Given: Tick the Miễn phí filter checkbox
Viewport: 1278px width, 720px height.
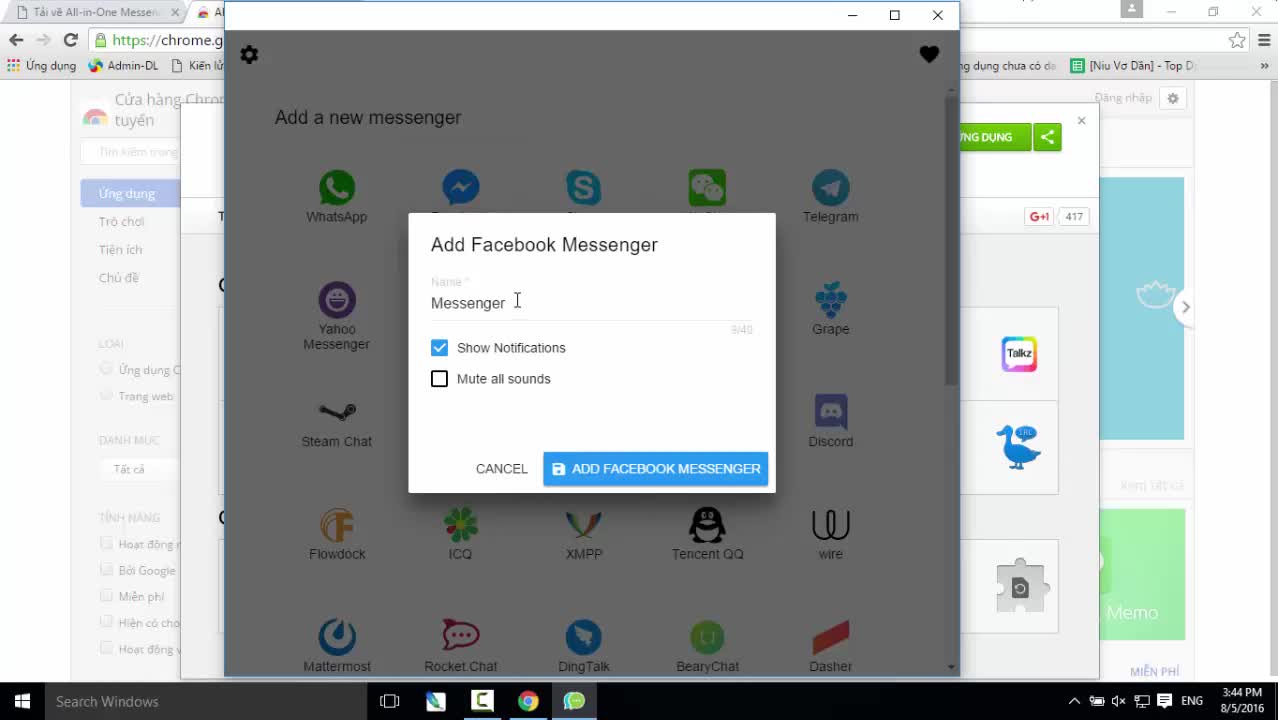Looking at the screenshot, I should tap(106, 596).
